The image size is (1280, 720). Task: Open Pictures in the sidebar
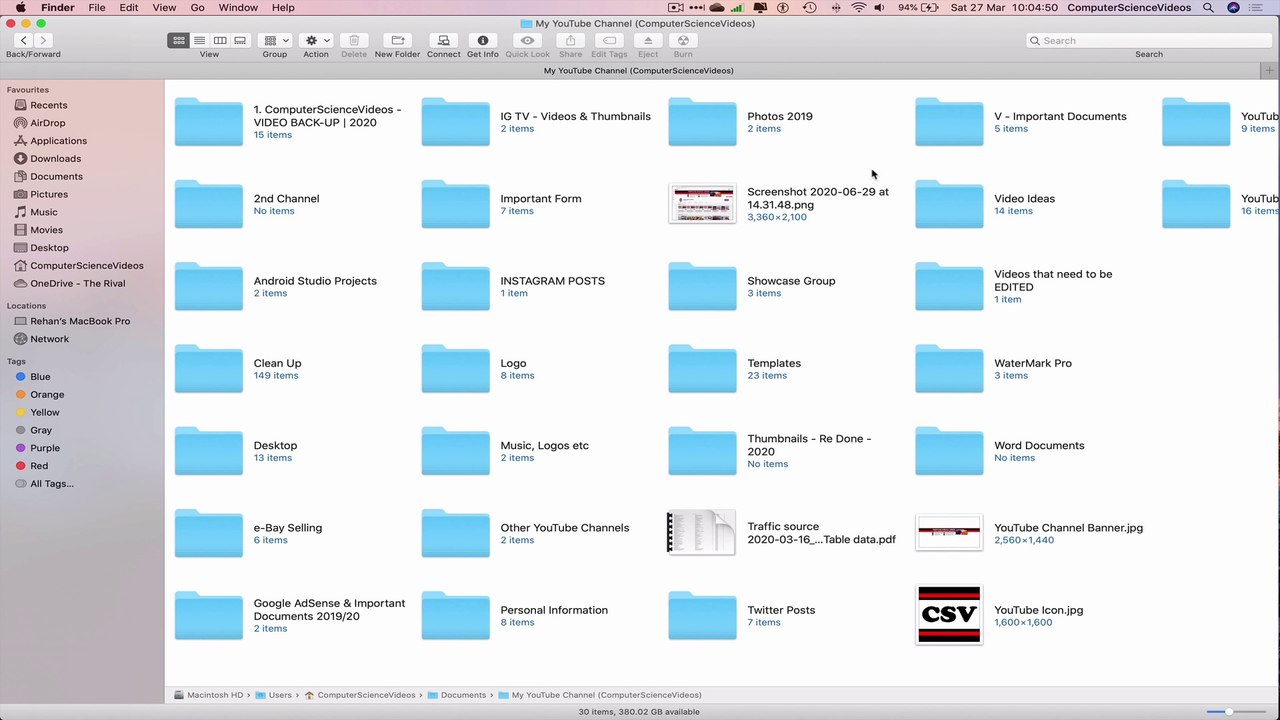click(49, 194)
